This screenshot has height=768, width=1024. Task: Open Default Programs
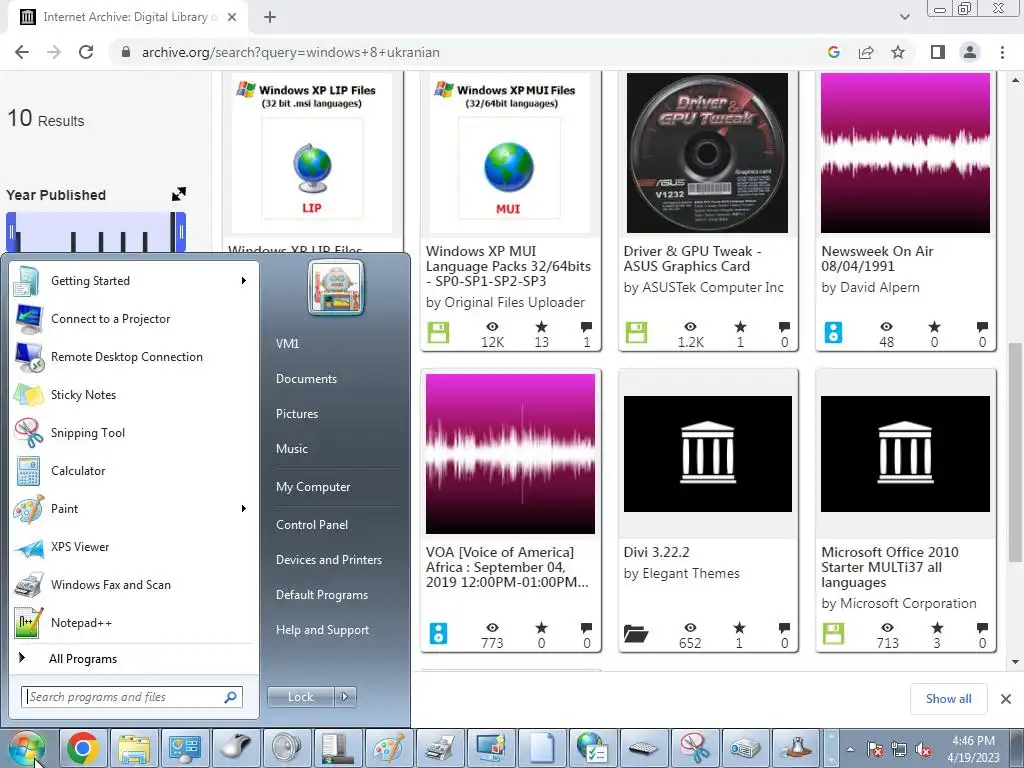pos(321,595)
